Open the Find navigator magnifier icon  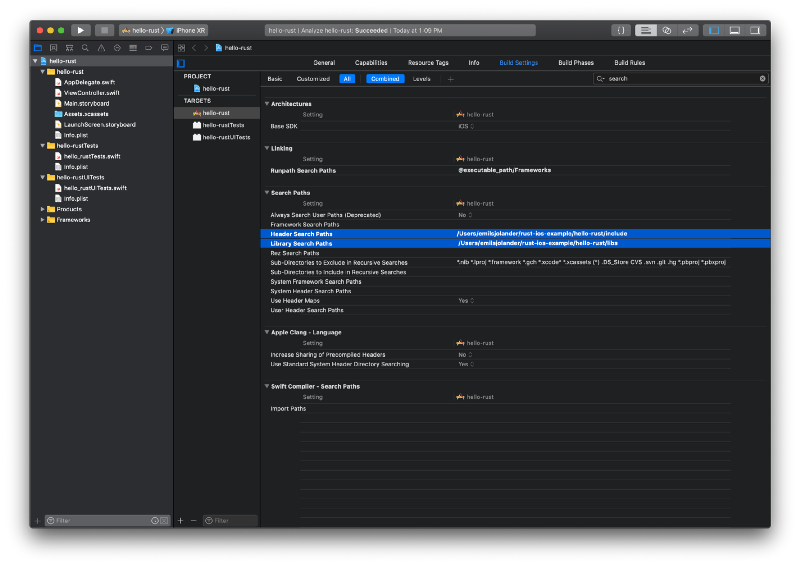point(85,47)
